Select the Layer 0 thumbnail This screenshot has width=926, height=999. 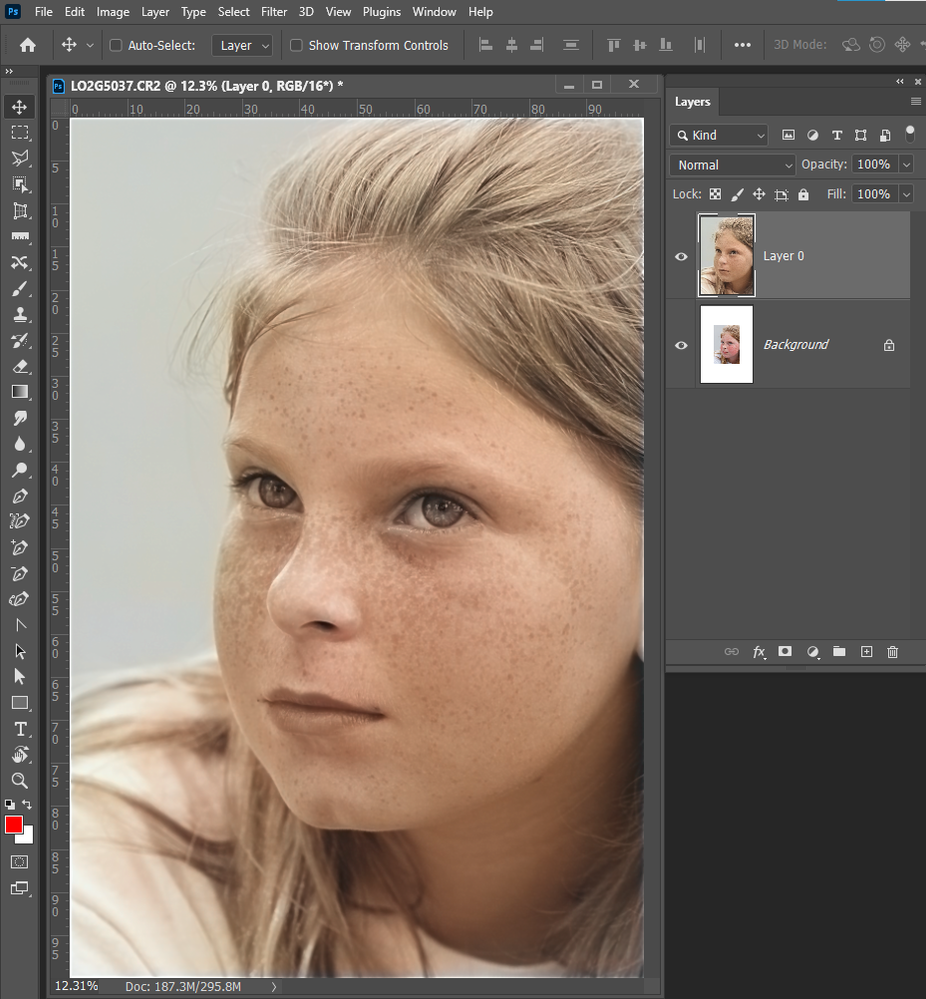coord(727,256)
